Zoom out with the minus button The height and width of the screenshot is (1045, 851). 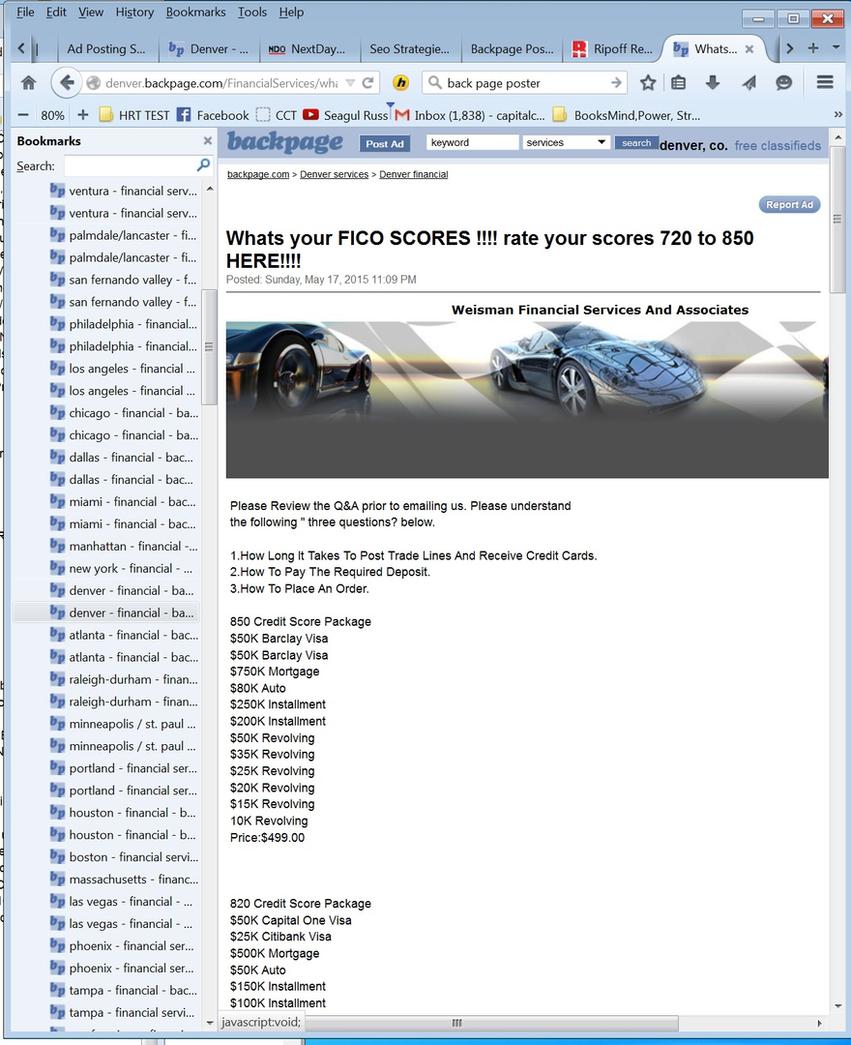pos(23,115)
